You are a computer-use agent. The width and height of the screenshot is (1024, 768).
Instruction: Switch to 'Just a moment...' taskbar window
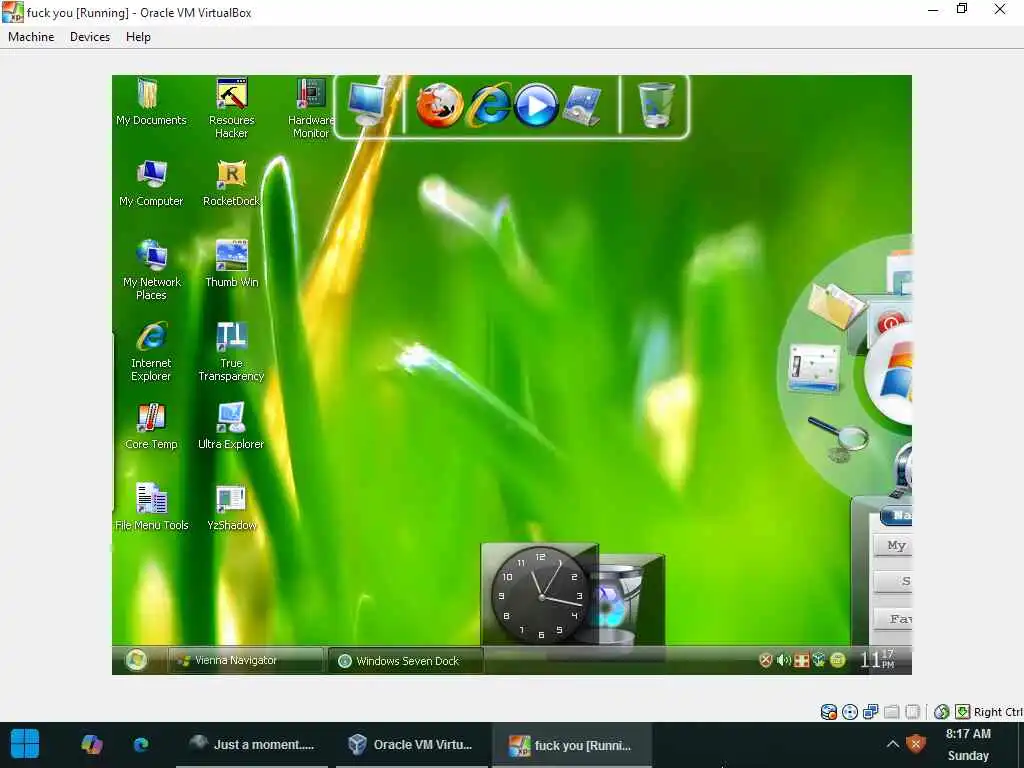tap(251, 744)
